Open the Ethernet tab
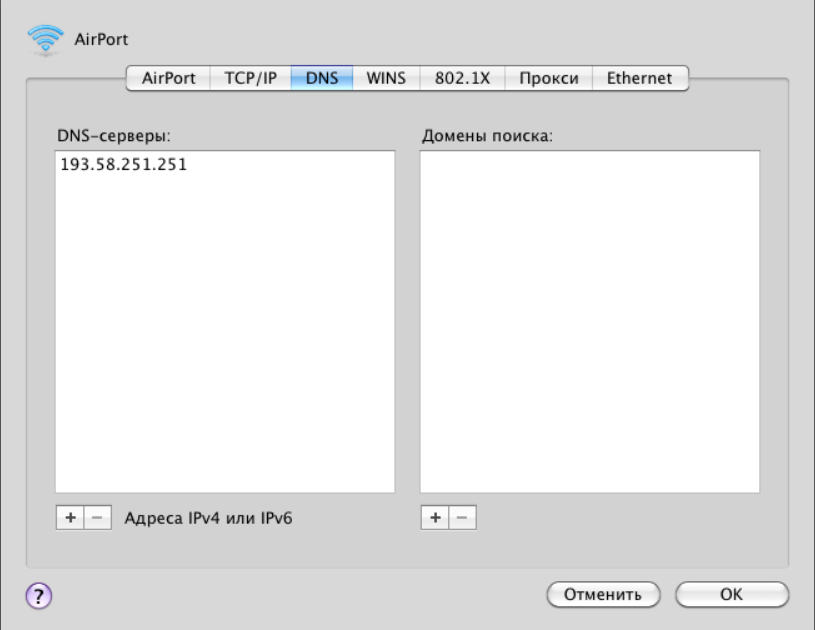The height and width of the screenshot is (630, 815). coord(640,79)
